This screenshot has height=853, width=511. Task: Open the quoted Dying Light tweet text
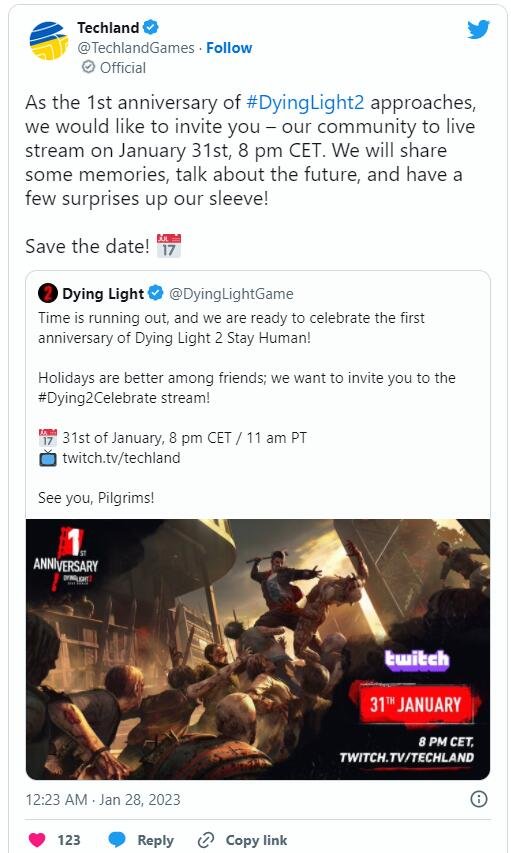click(247, 407)
